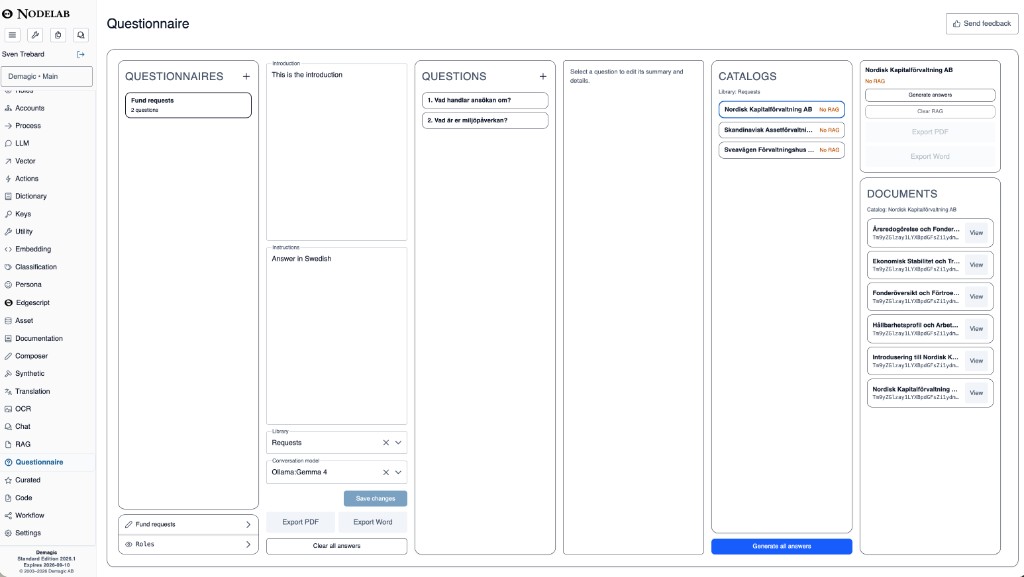
Task: Click the OCR sidebar icon
Action: pyautogui.click(x=8, y=409)
